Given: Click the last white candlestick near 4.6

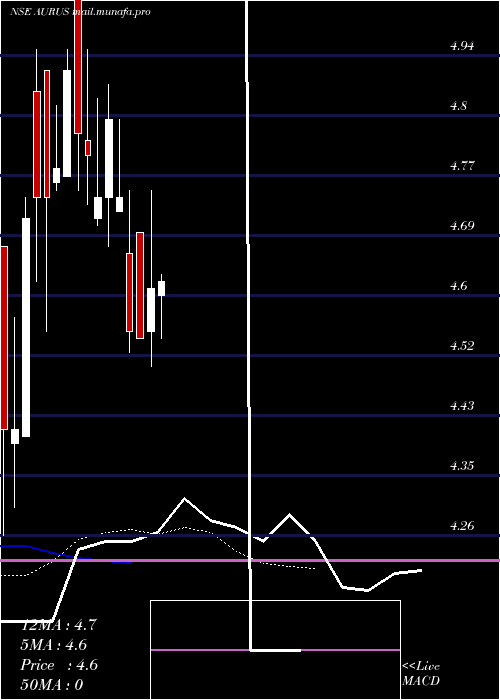Looking at the screenshot, I should tap(161, 288).
